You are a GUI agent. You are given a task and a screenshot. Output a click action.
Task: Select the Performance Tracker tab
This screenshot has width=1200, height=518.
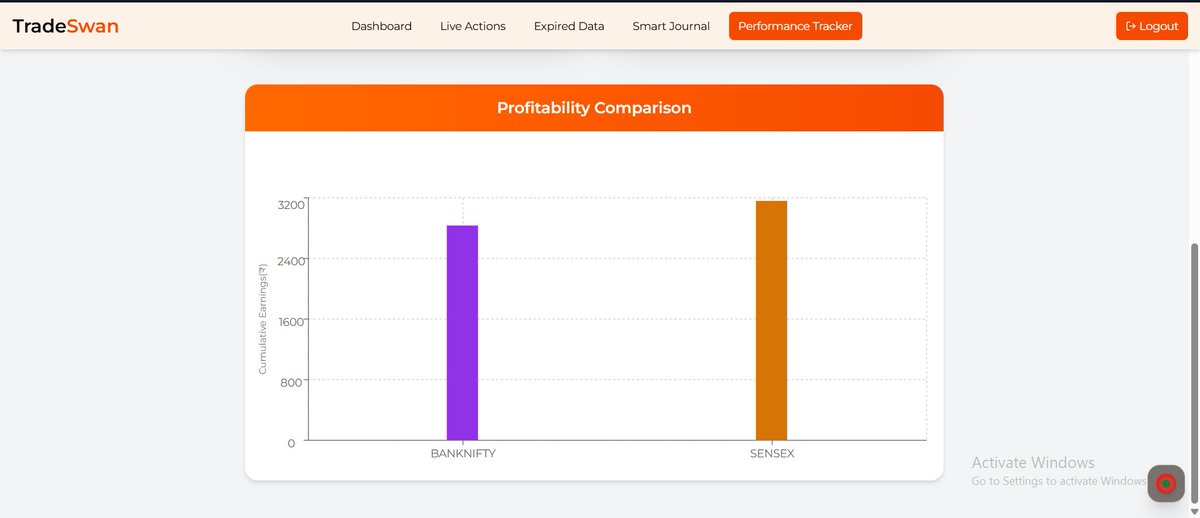pyautogui.click(x=795, y=26)
